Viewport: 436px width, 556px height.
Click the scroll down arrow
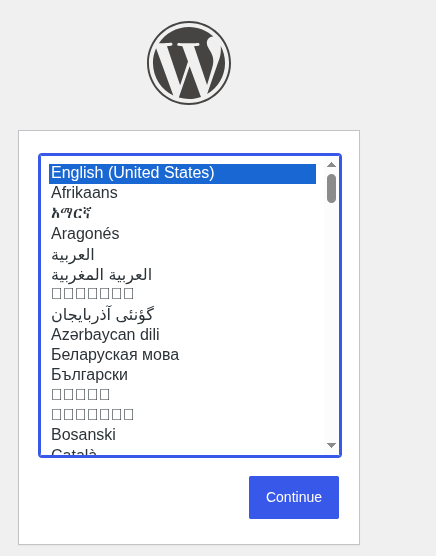point(331,445)
